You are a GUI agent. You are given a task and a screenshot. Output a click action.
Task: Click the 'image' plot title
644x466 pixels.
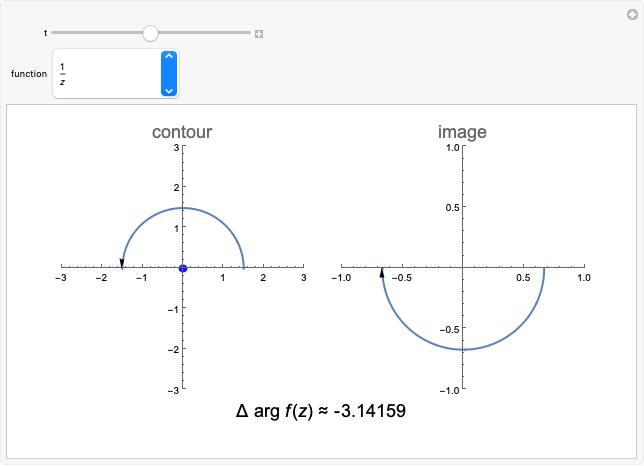[x=462, y=132]
